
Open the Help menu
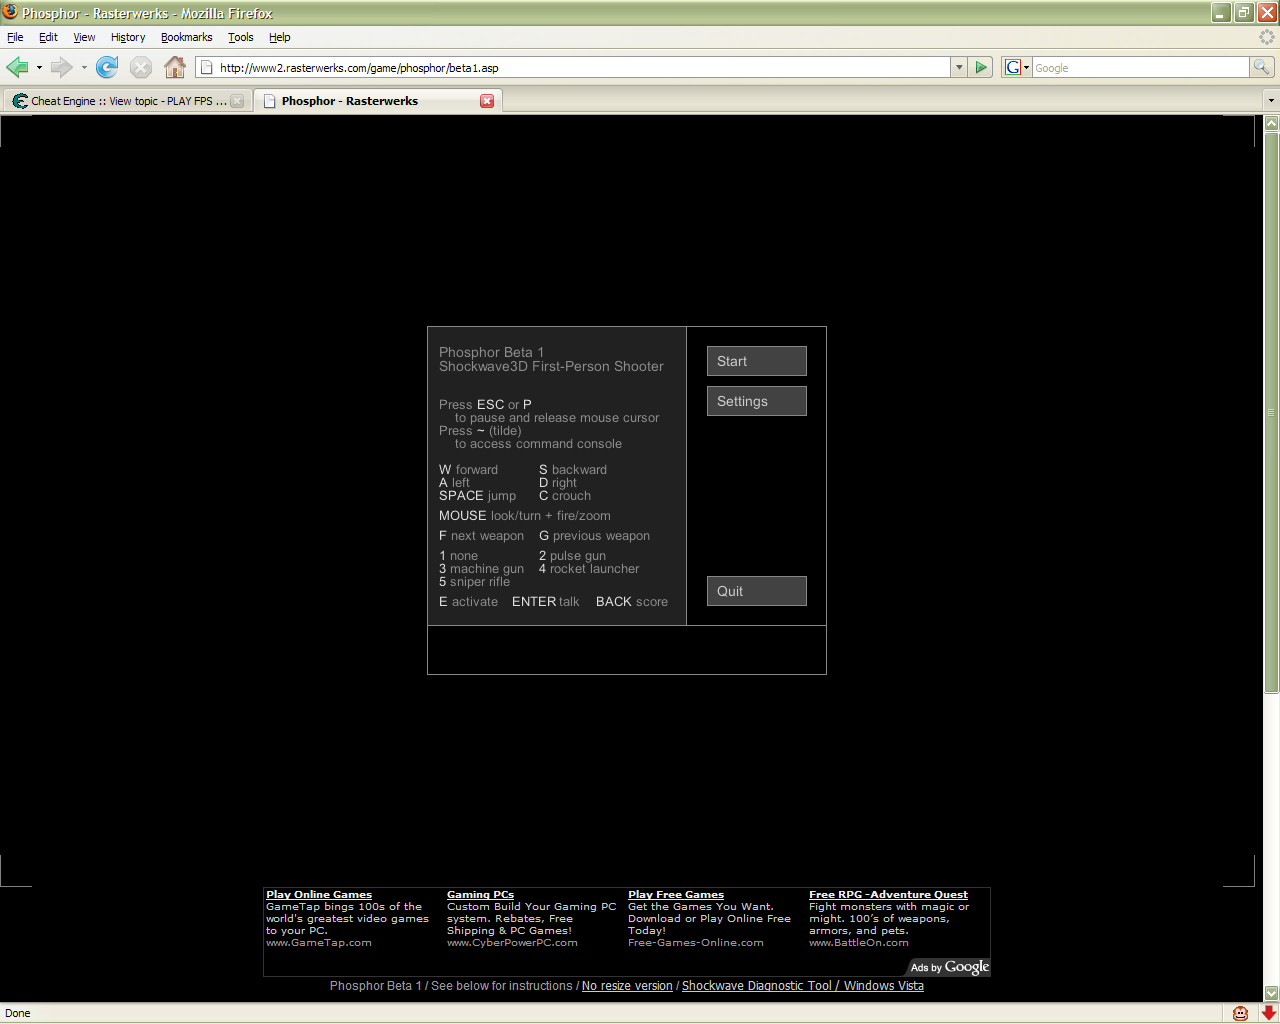coord(279,37)
